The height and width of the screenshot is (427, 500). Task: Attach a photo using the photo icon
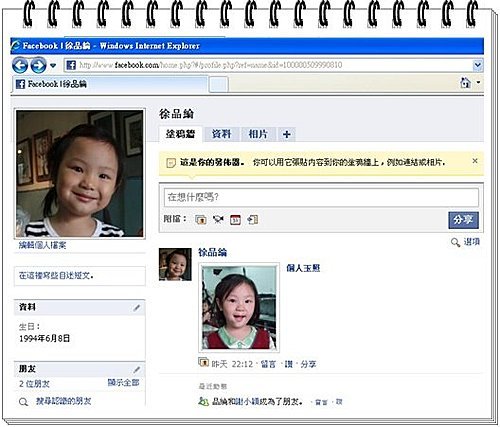201,220
